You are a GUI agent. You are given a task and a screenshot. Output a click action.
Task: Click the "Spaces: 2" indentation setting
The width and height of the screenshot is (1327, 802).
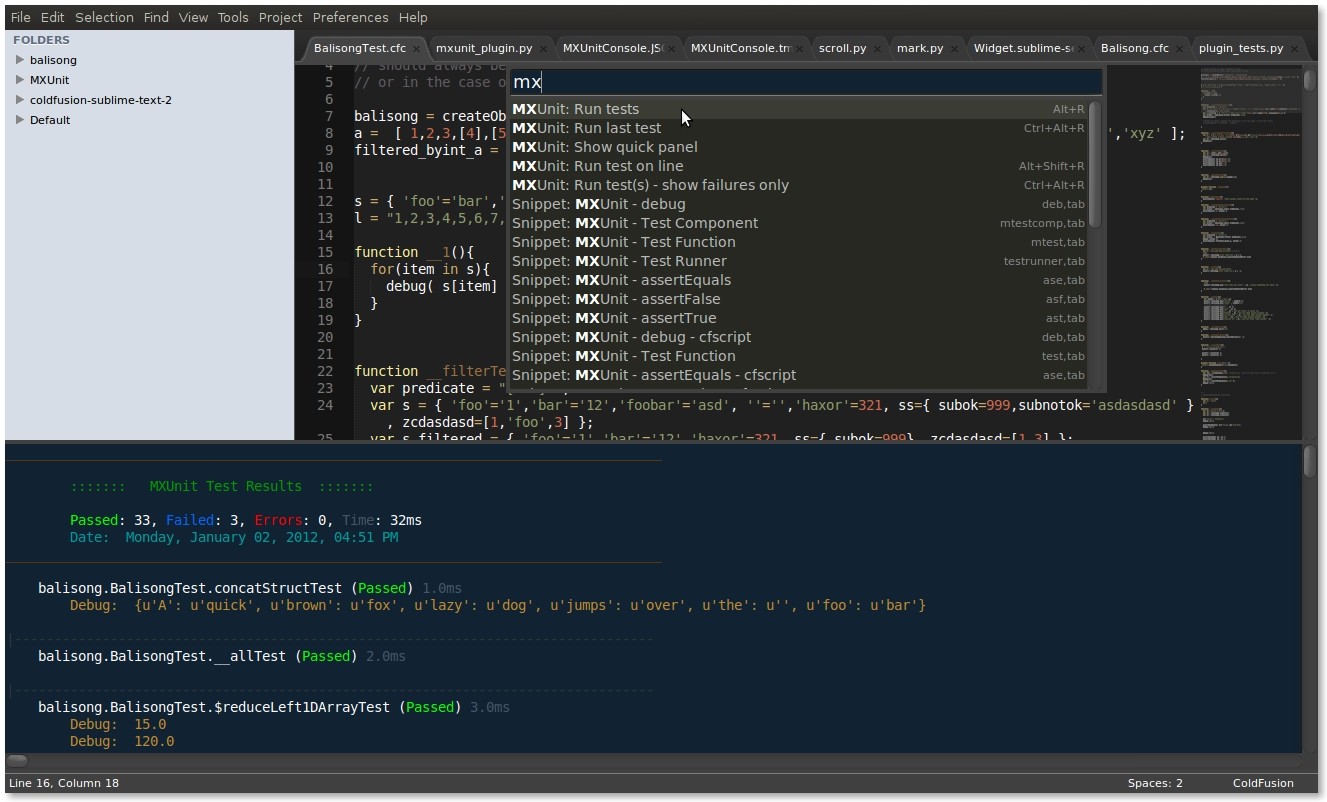[x=1155, y=783]
